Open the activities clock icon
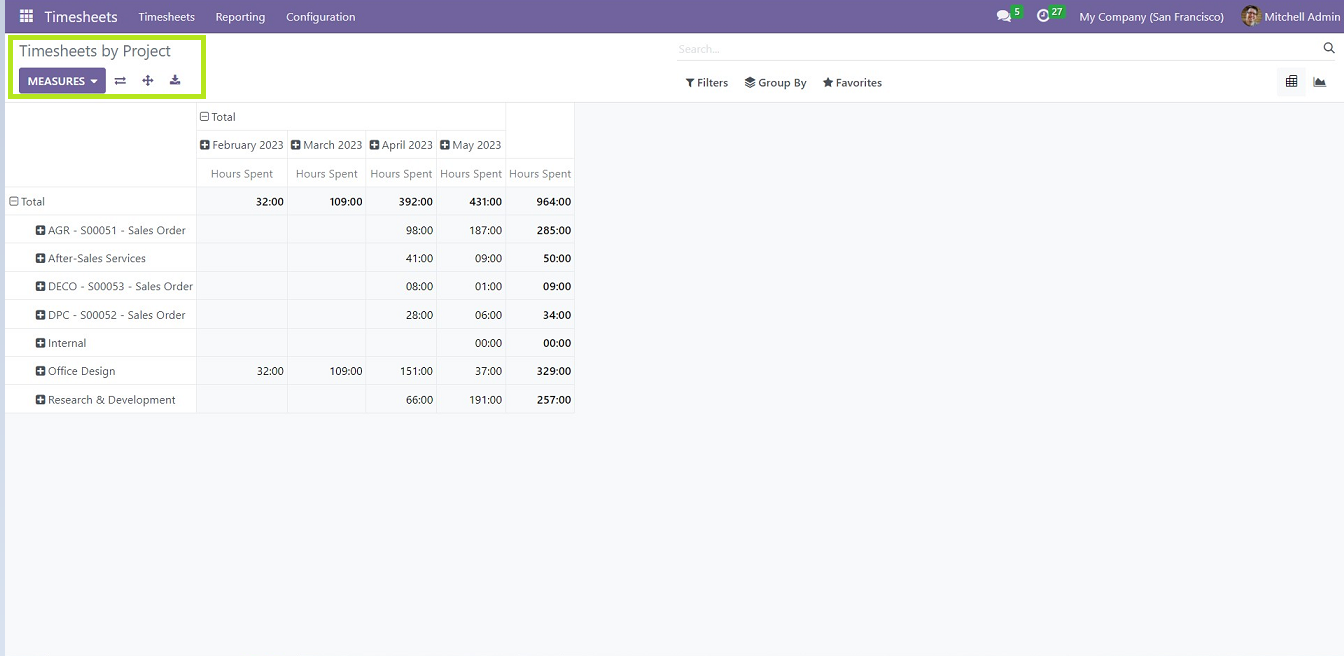The height and width of the screenshot is (656, 1344). (1043, 17)
